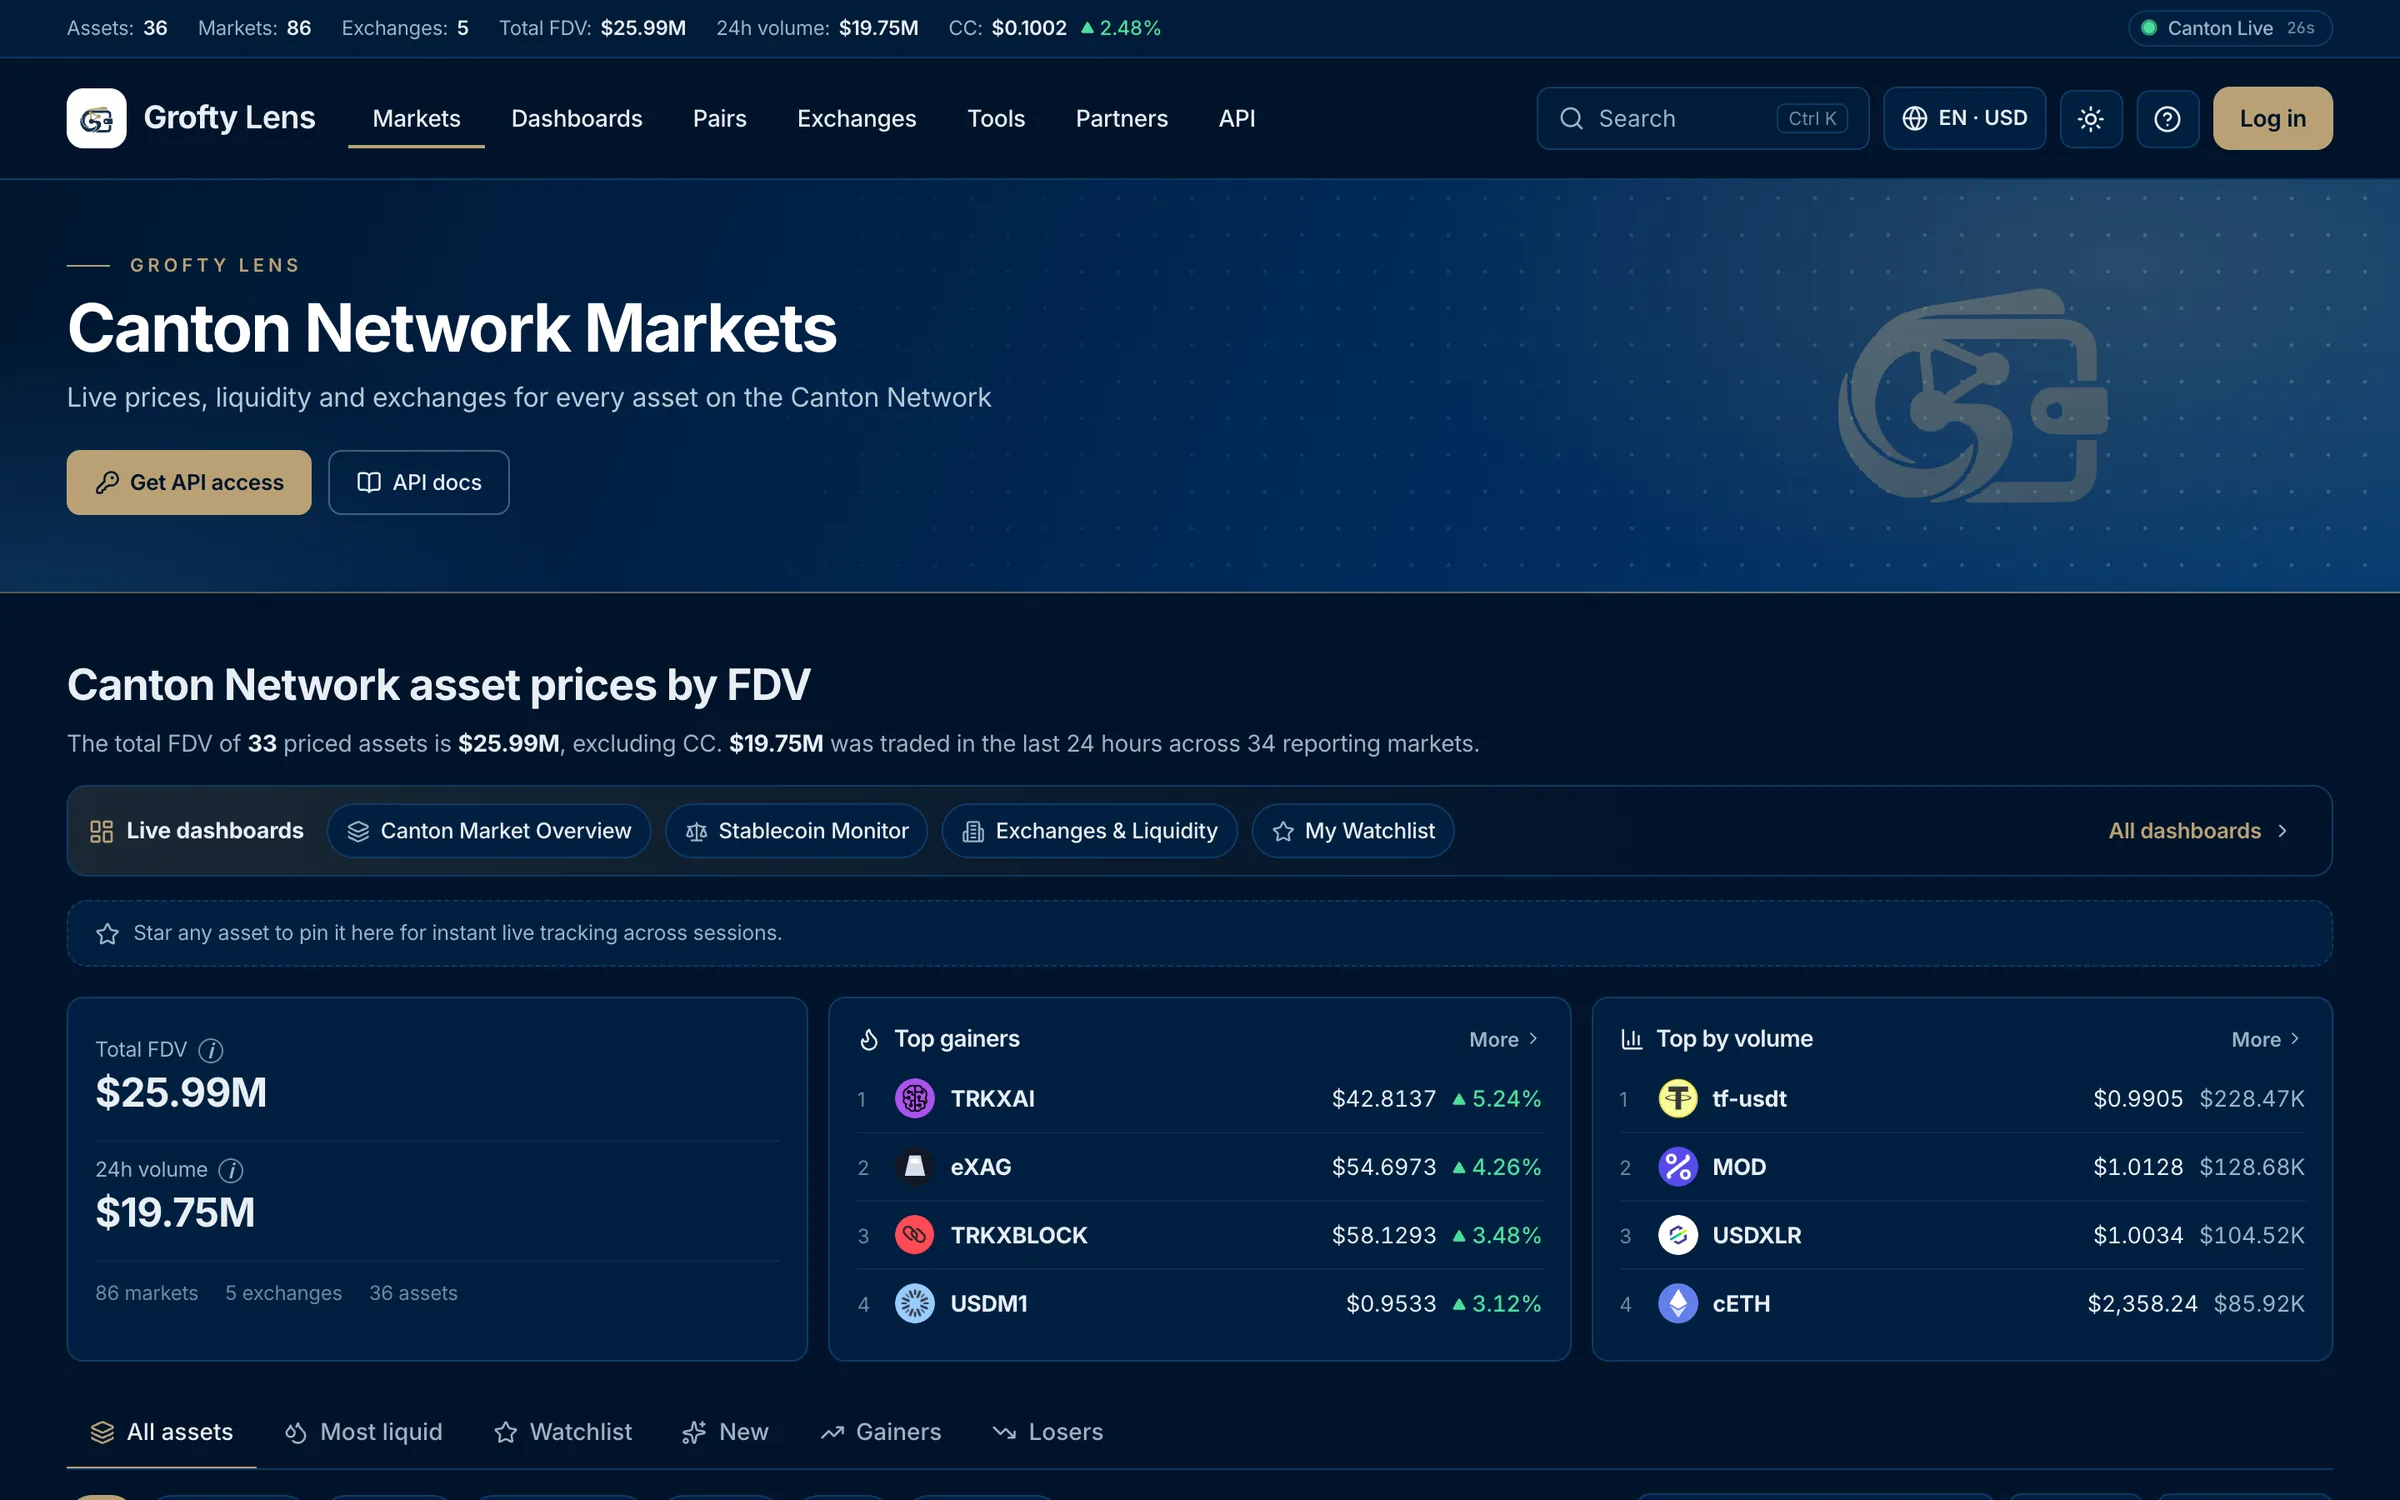Open the Exchanges menu item
This screenshot has width=2400, height=1500.
point(856,118)
